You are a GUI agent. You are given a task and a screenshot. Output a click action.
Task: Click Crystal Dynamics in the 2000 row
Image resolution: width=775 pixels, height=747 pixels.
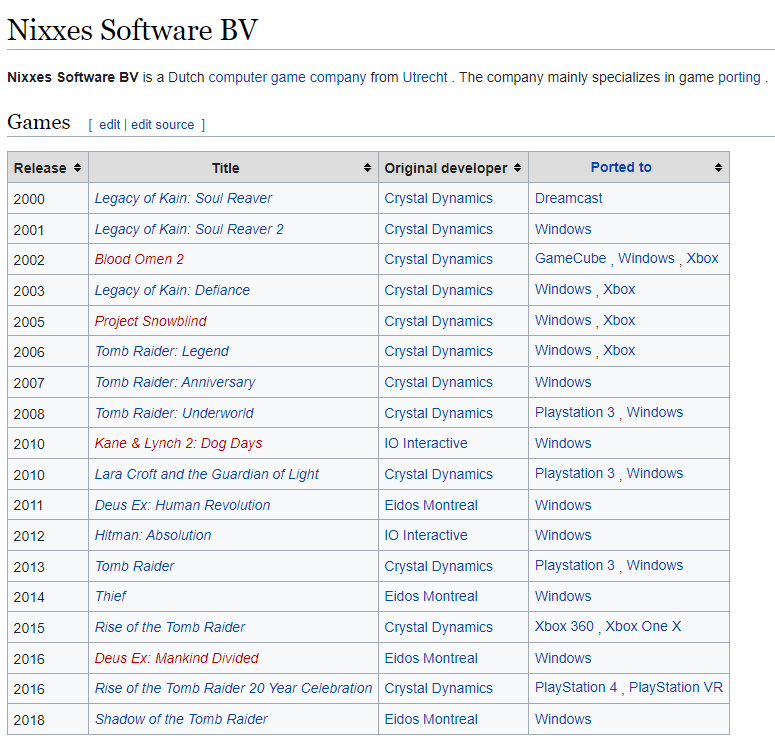point(438,198)
